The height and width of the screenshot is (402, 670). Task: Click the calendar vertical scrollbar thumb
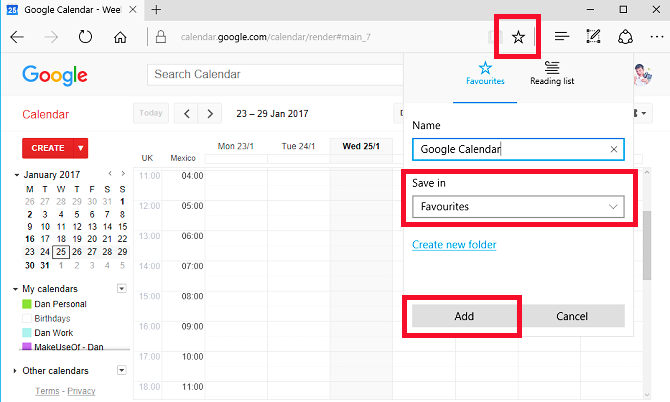(647, 245)
